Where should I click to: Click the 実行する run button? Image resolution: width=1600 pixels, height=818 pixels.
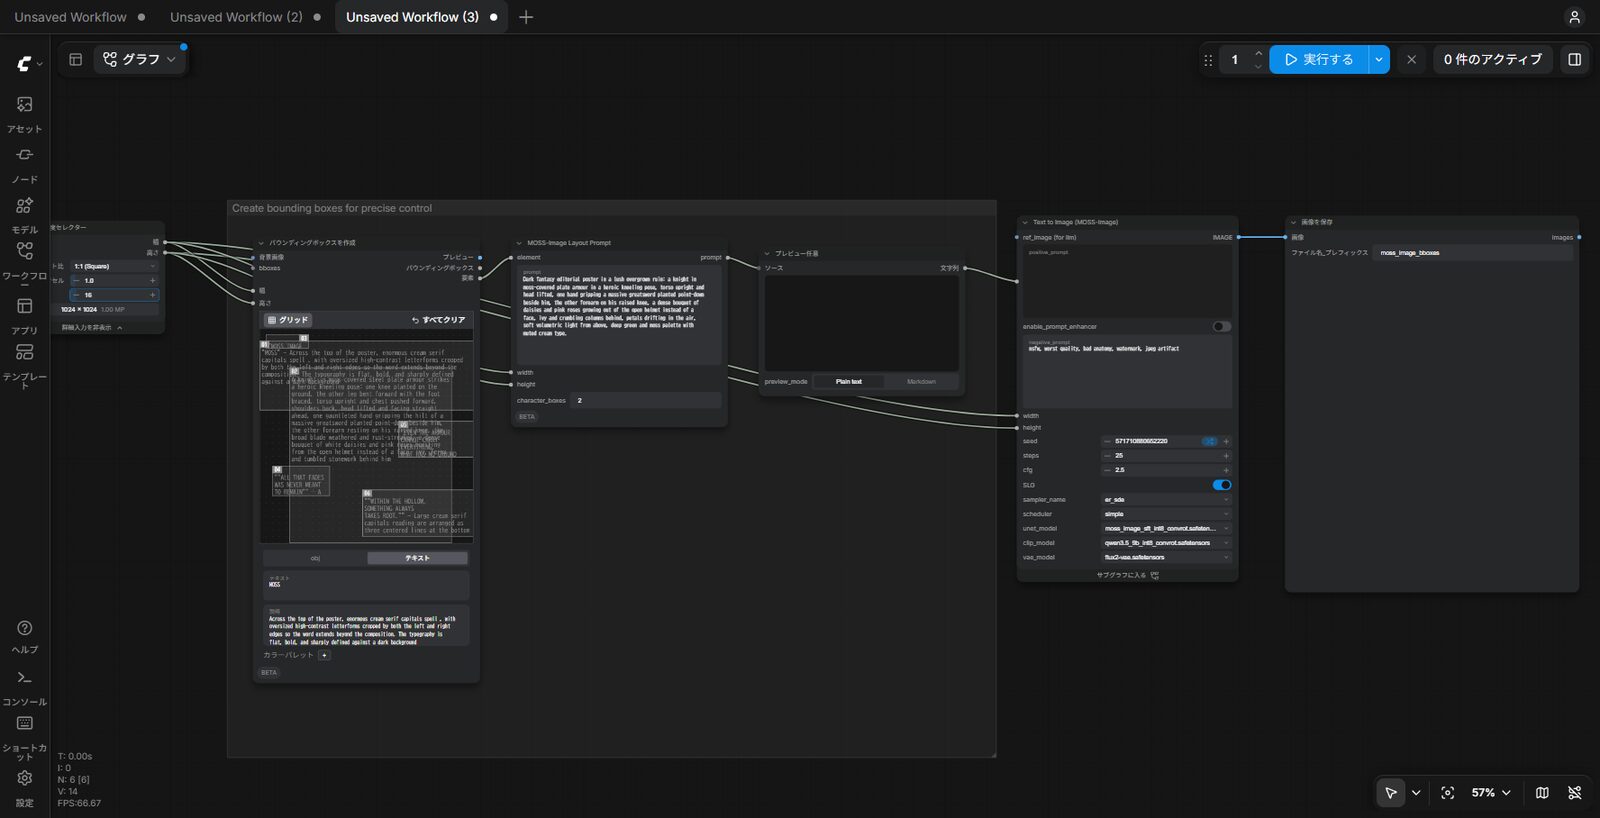click(x=1319, y=59)
